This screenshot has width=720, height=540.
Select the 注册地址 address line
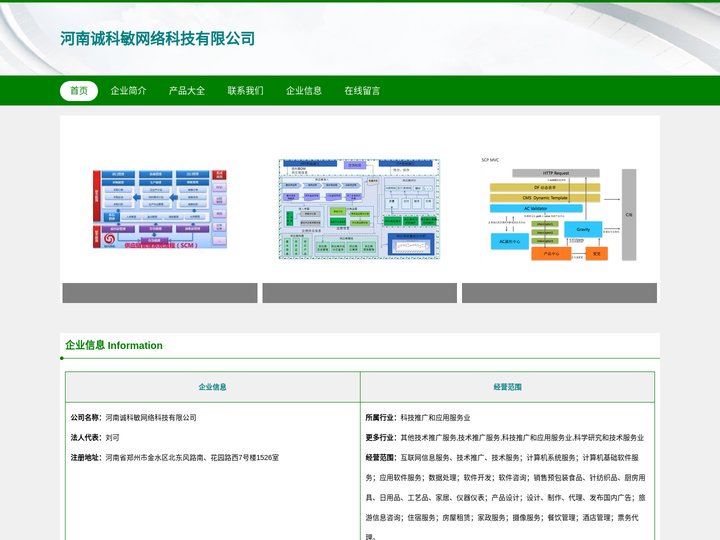(174, 457)
